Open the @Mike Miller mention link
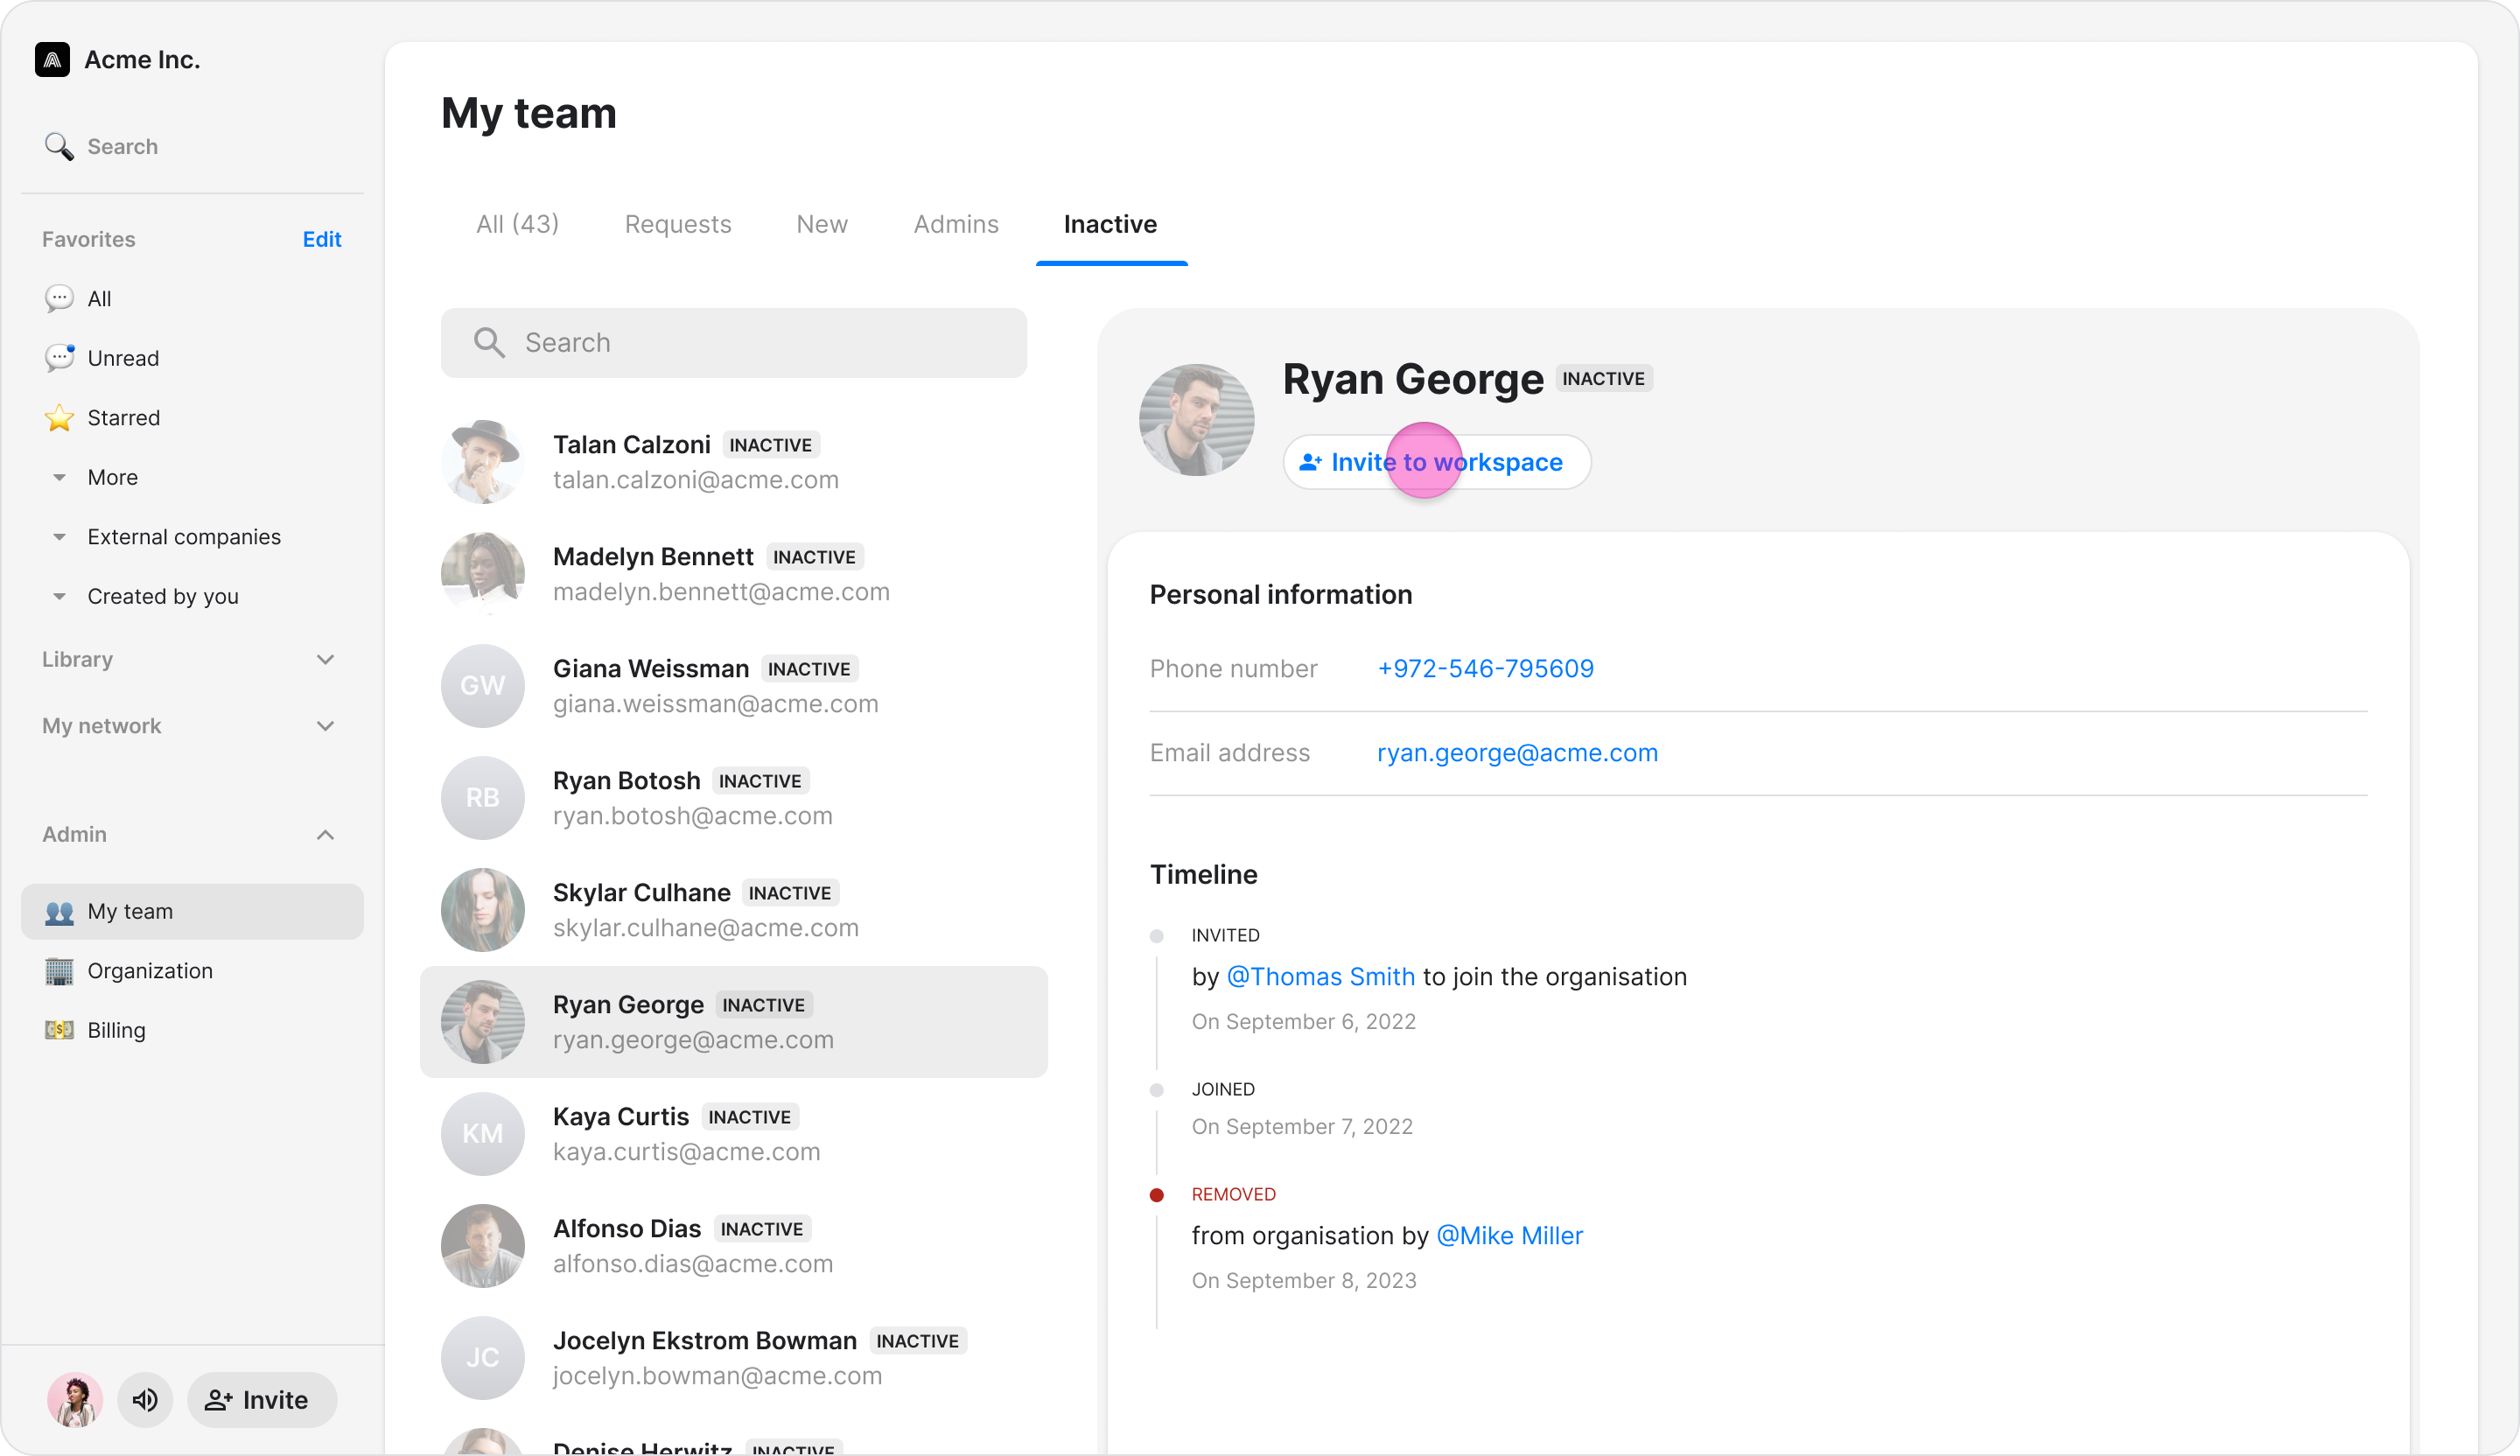Screen dimensions: 2520x1456 pyautogui.click(x=1509, y=1236)
